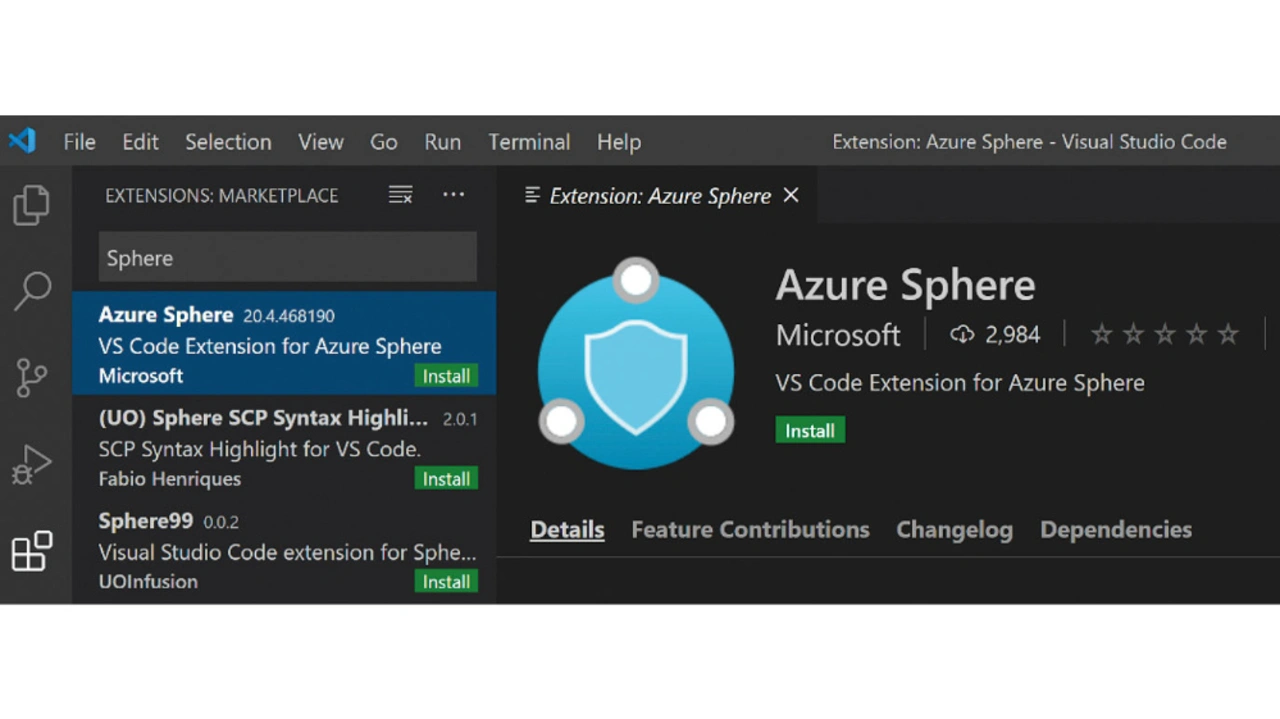Focus the marketplace search box containing Sphere
Screen dimensions: 1280x719
pyautogui.click(x=287, y=258)
